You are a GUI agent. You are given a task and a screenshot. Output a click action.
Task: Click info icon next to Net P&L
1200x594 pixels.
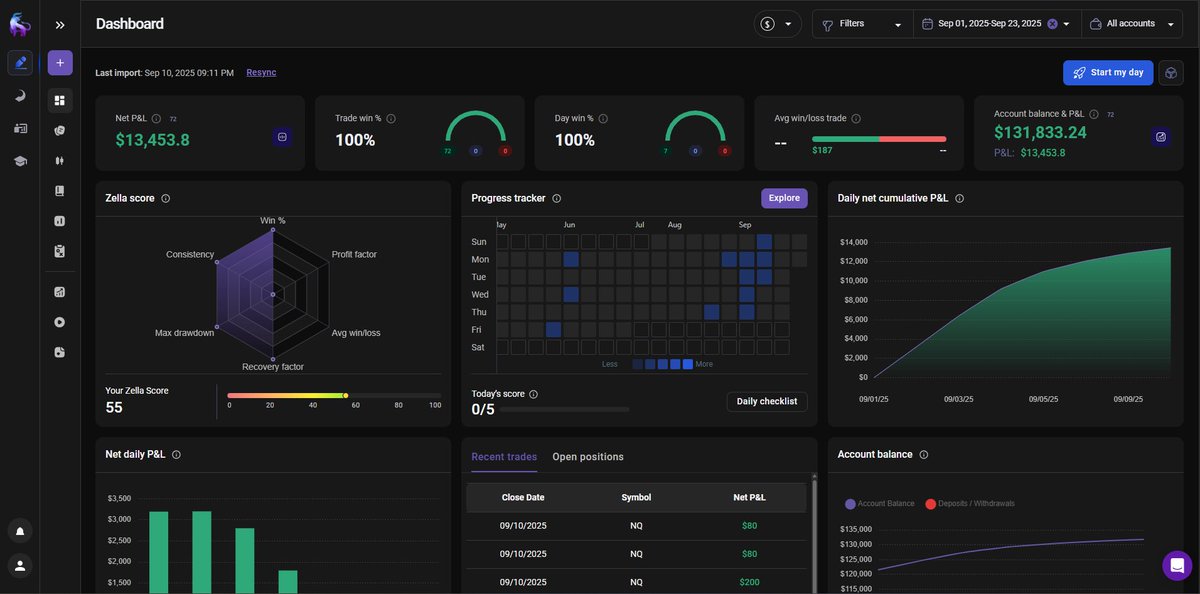[x=156, y=118]
